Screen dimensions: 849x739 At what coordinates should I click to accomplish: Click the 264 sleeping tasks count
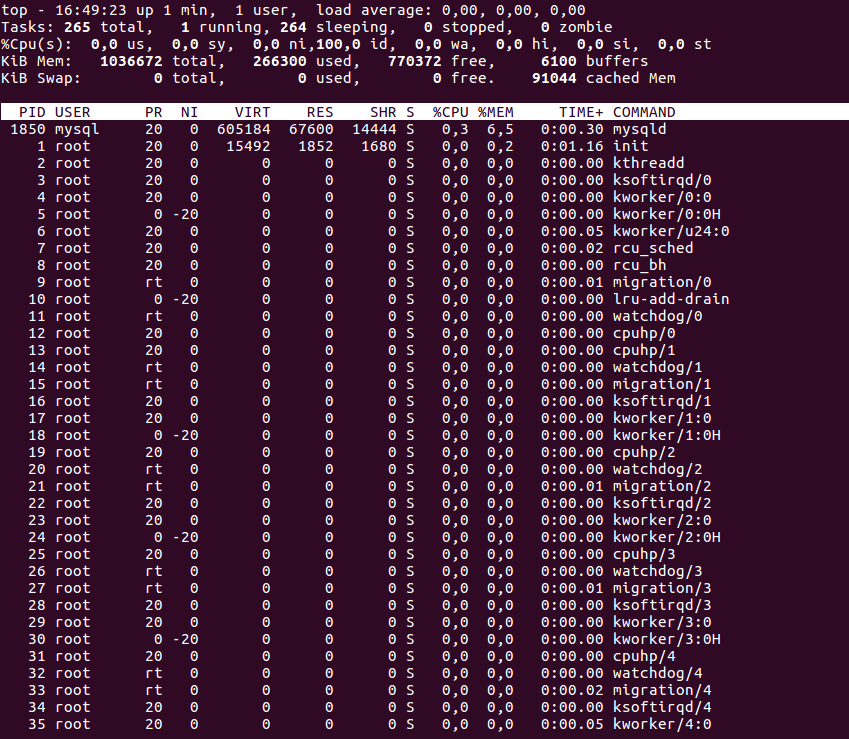pos(293,27)
